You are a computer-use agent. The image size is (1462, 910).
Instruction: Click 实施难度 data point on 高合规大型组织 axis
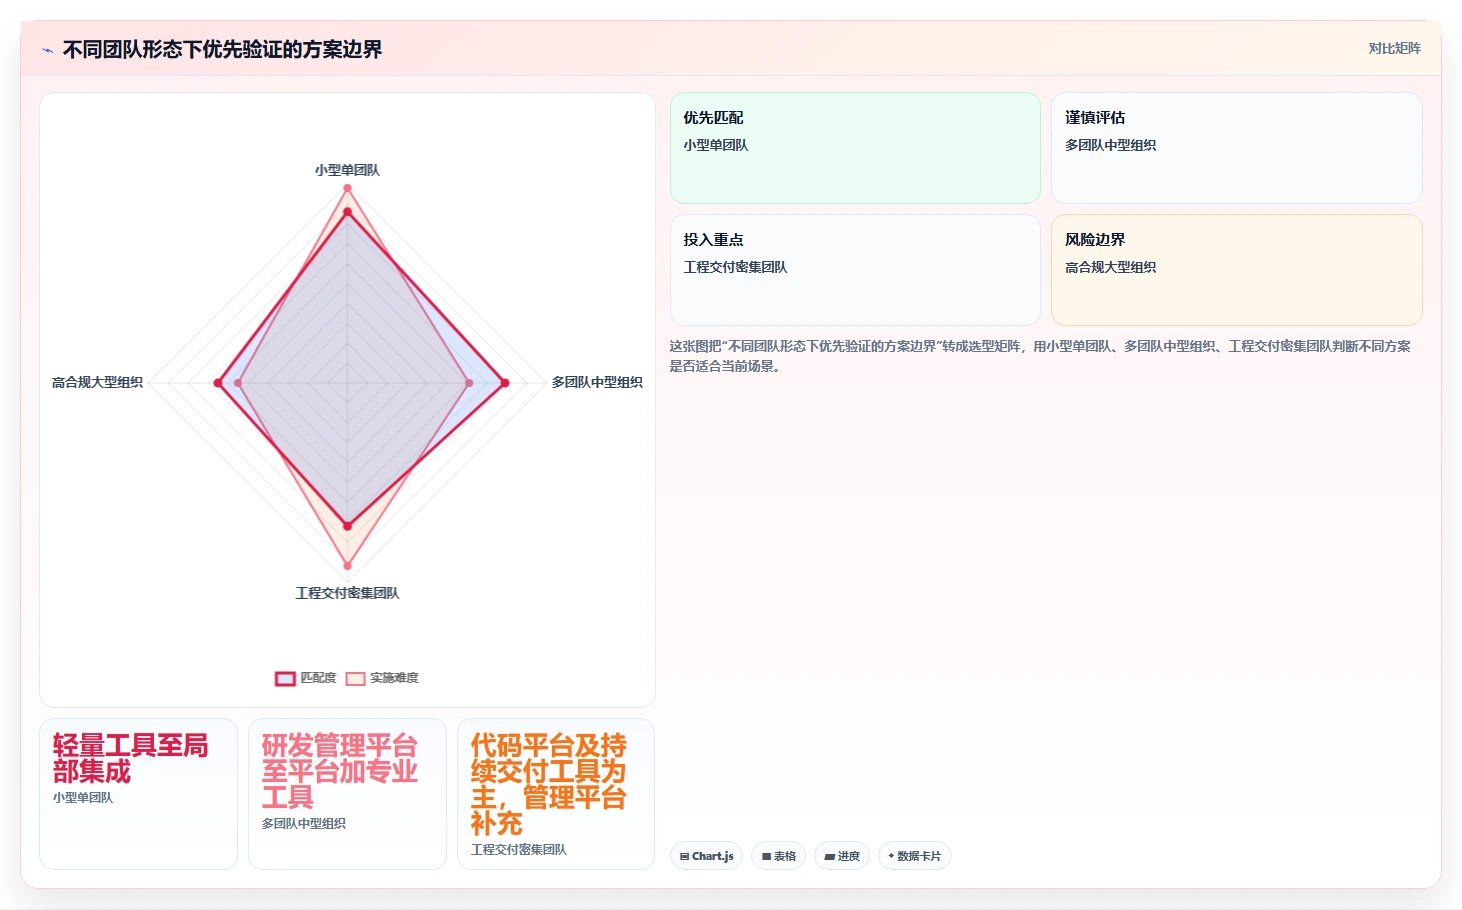pos(238,383)
